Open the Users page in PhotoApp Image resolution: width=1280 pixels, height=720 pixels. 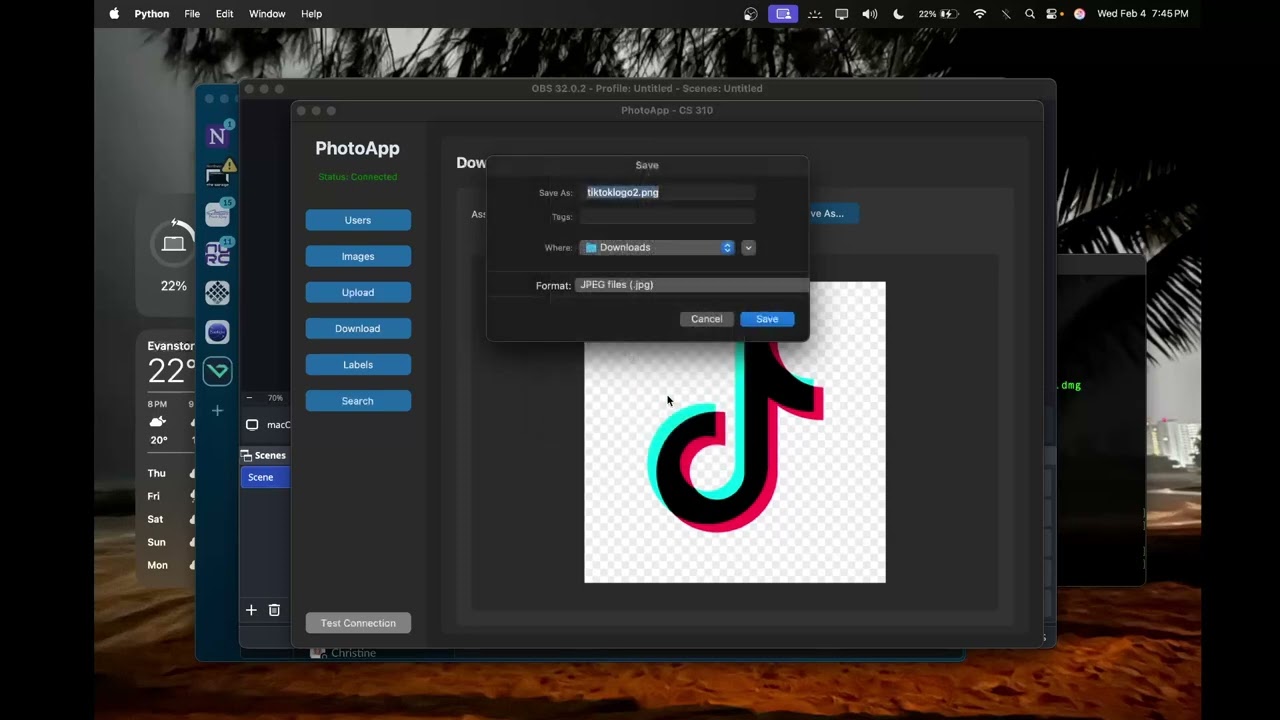pos(358,220)
